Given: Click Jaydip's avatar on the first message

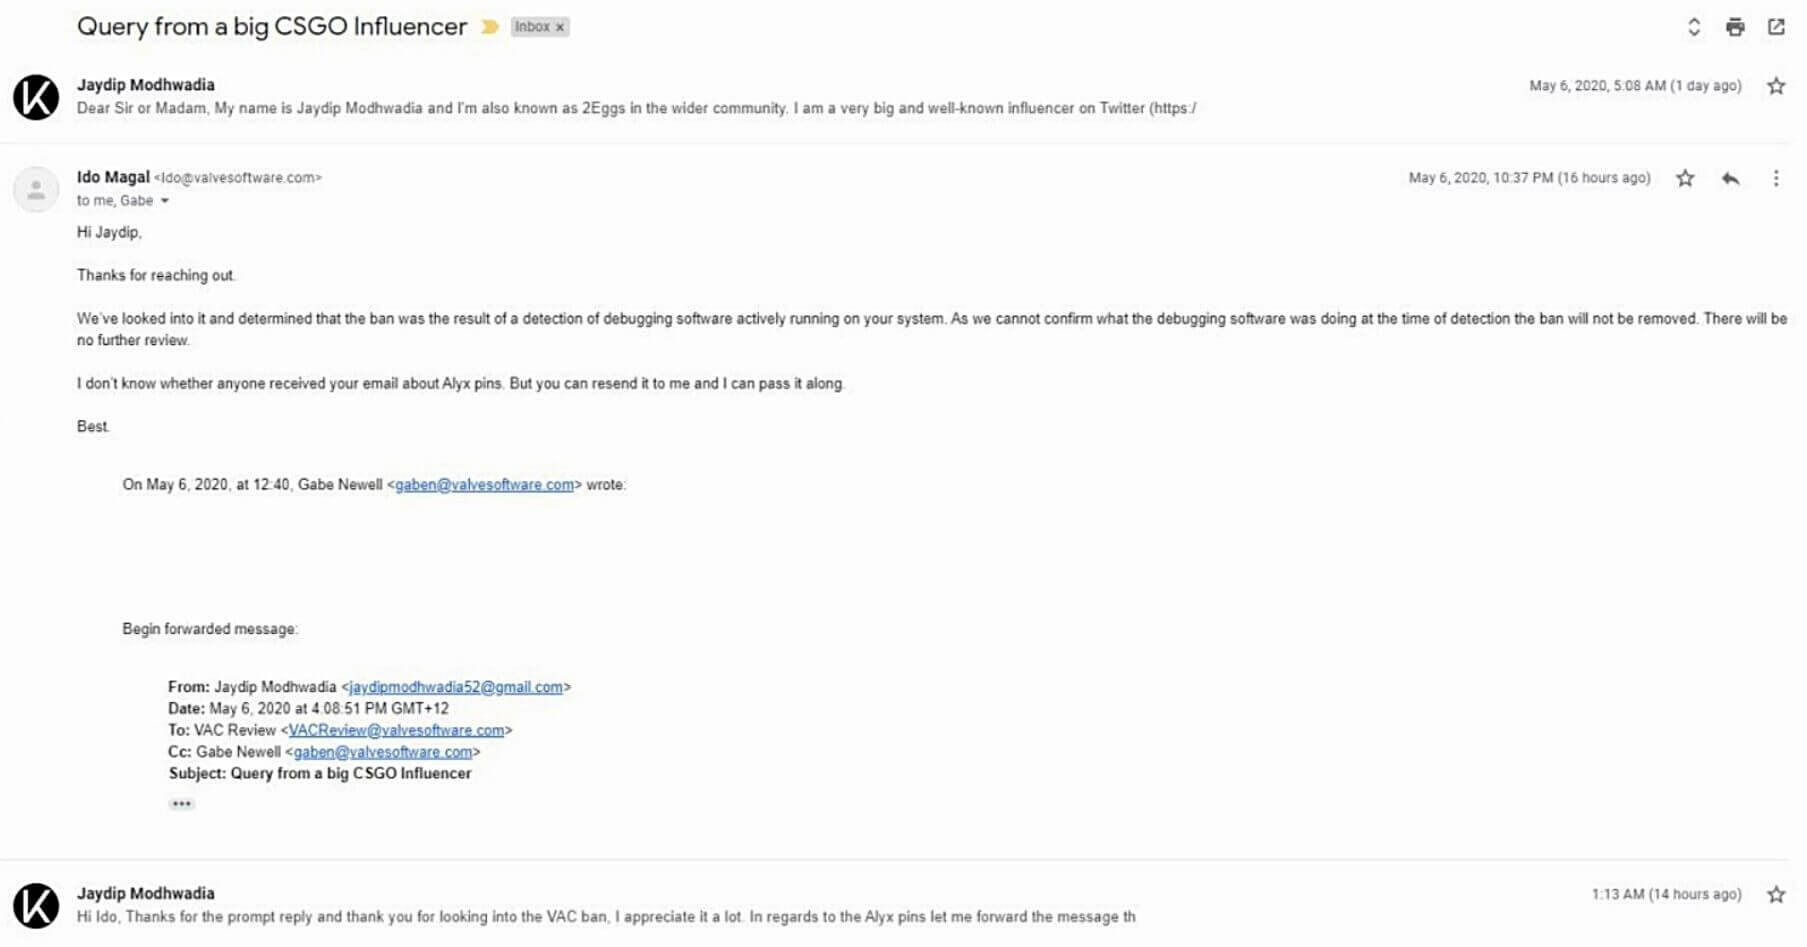Looking at the screenshot, I should click(36, 97).
